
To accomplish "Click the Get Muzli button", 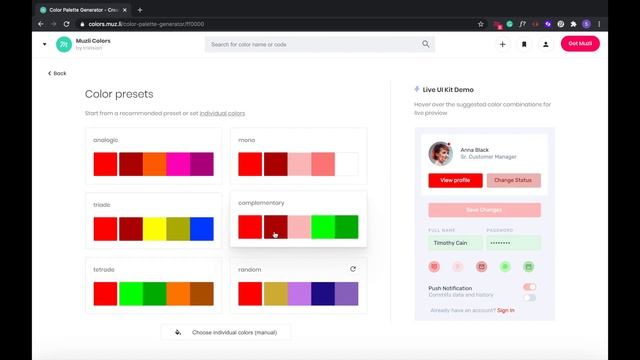I will tap(580, 44).
